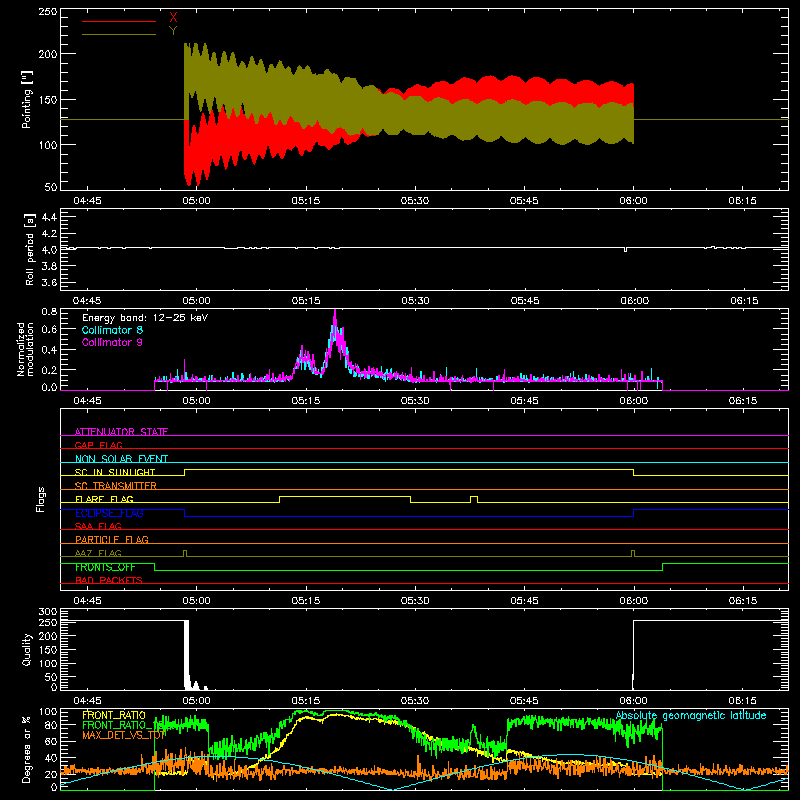This screenshot has height=800, width=800.
Task: Click the Quality axis title
Action: tap(27, 649)
